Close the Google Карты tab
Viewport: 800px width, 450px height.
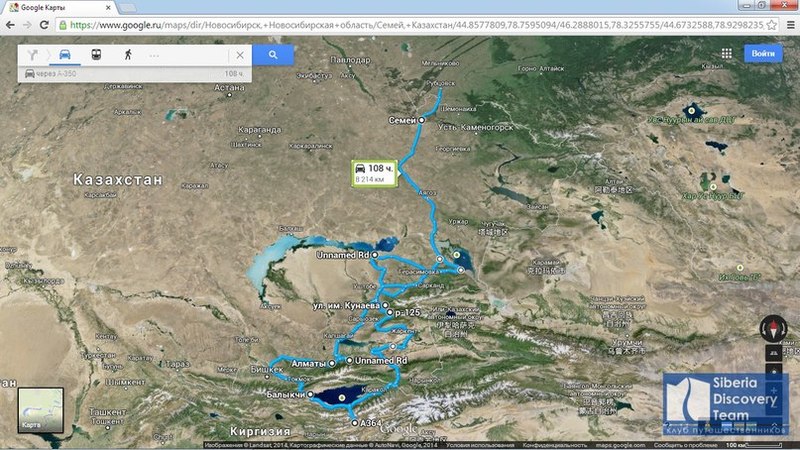point(108,8)
